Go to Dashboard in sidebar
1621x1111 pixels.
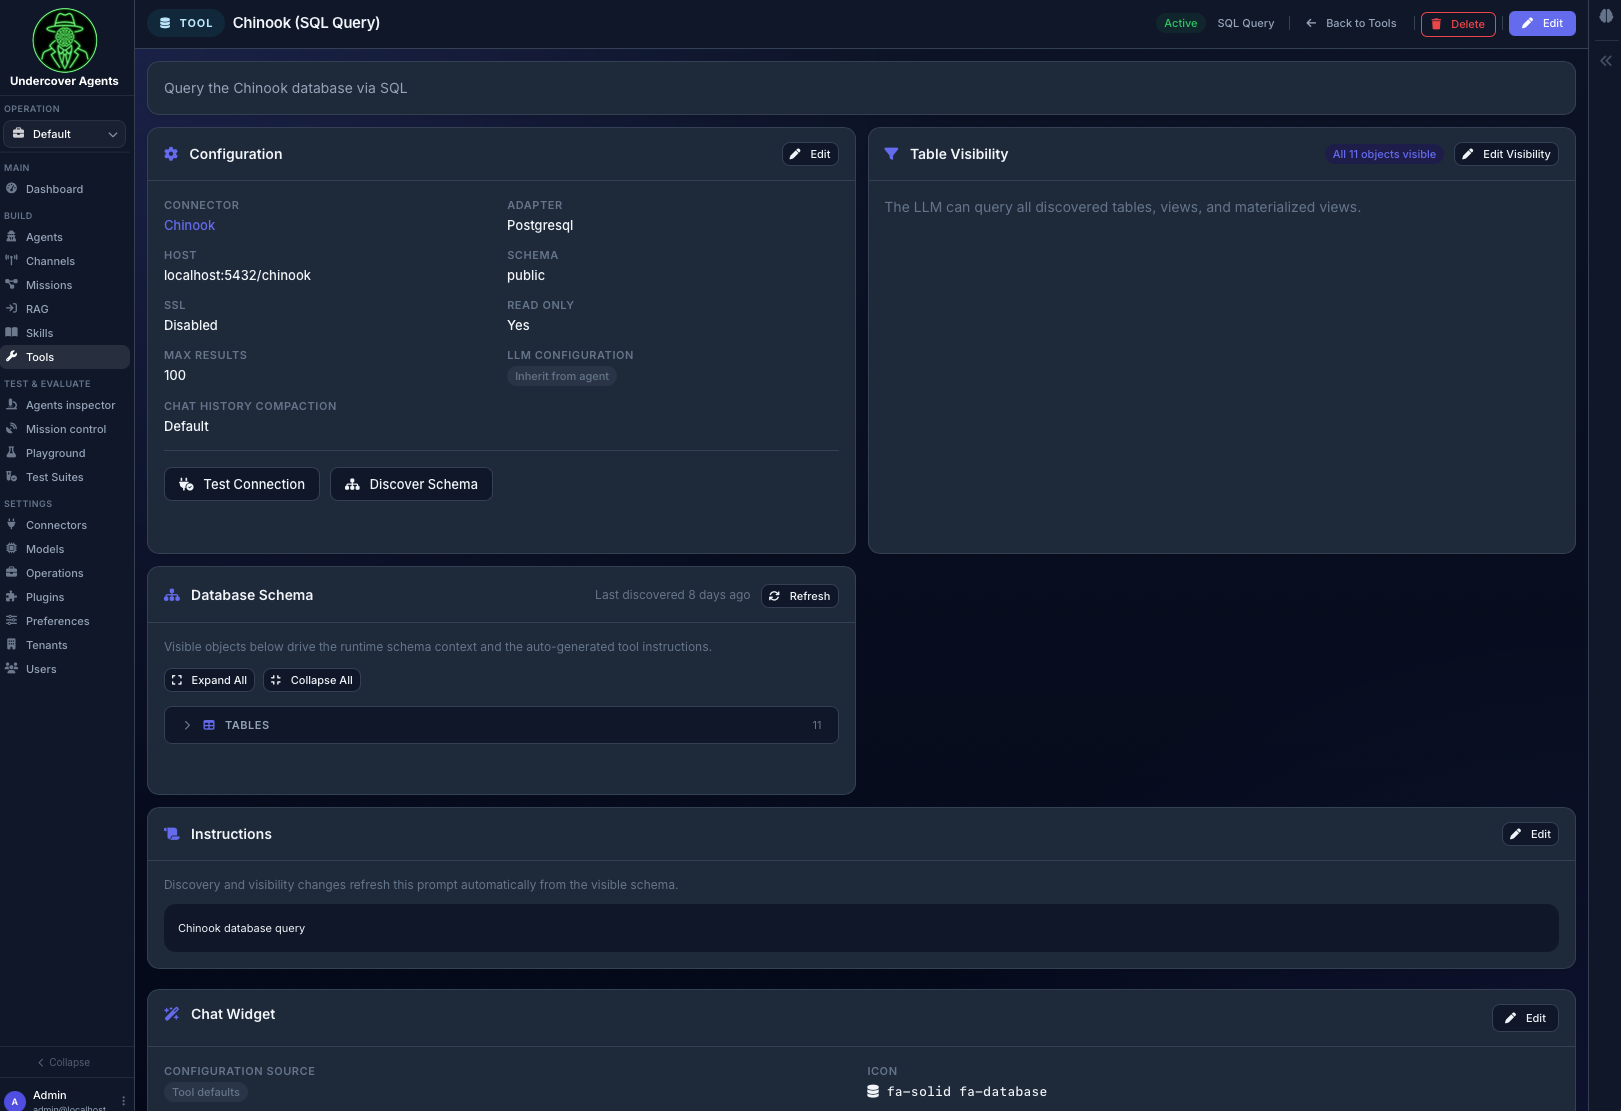click(54, 189)
